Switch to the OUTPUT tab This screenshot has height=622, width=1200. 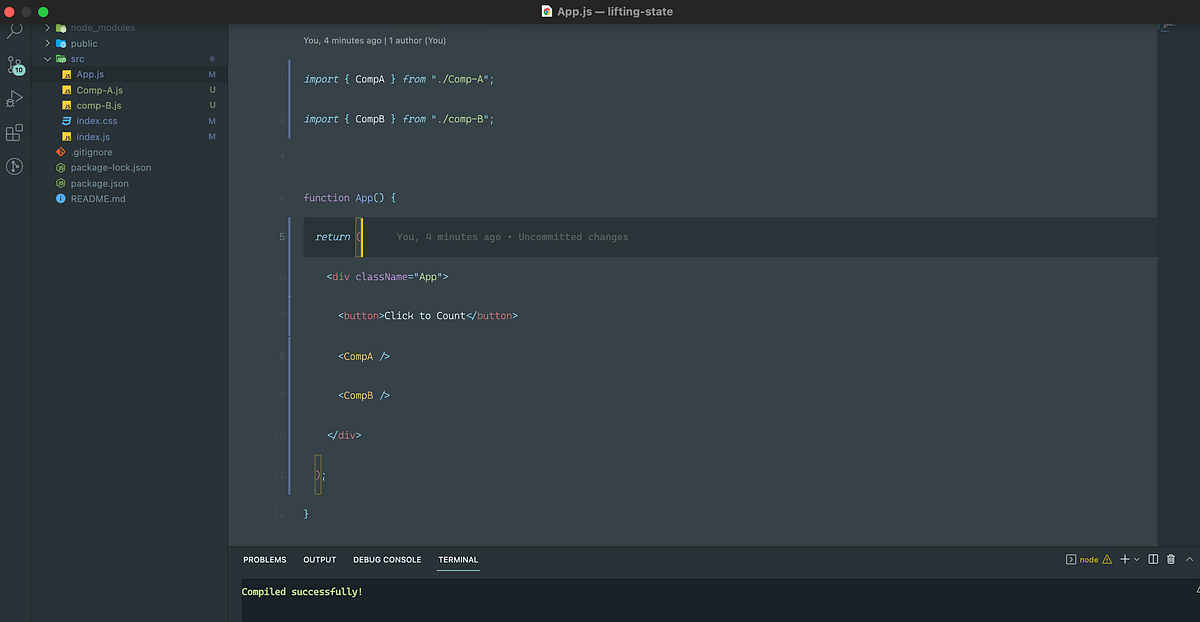pyautogui.click(x=320, y=560)
